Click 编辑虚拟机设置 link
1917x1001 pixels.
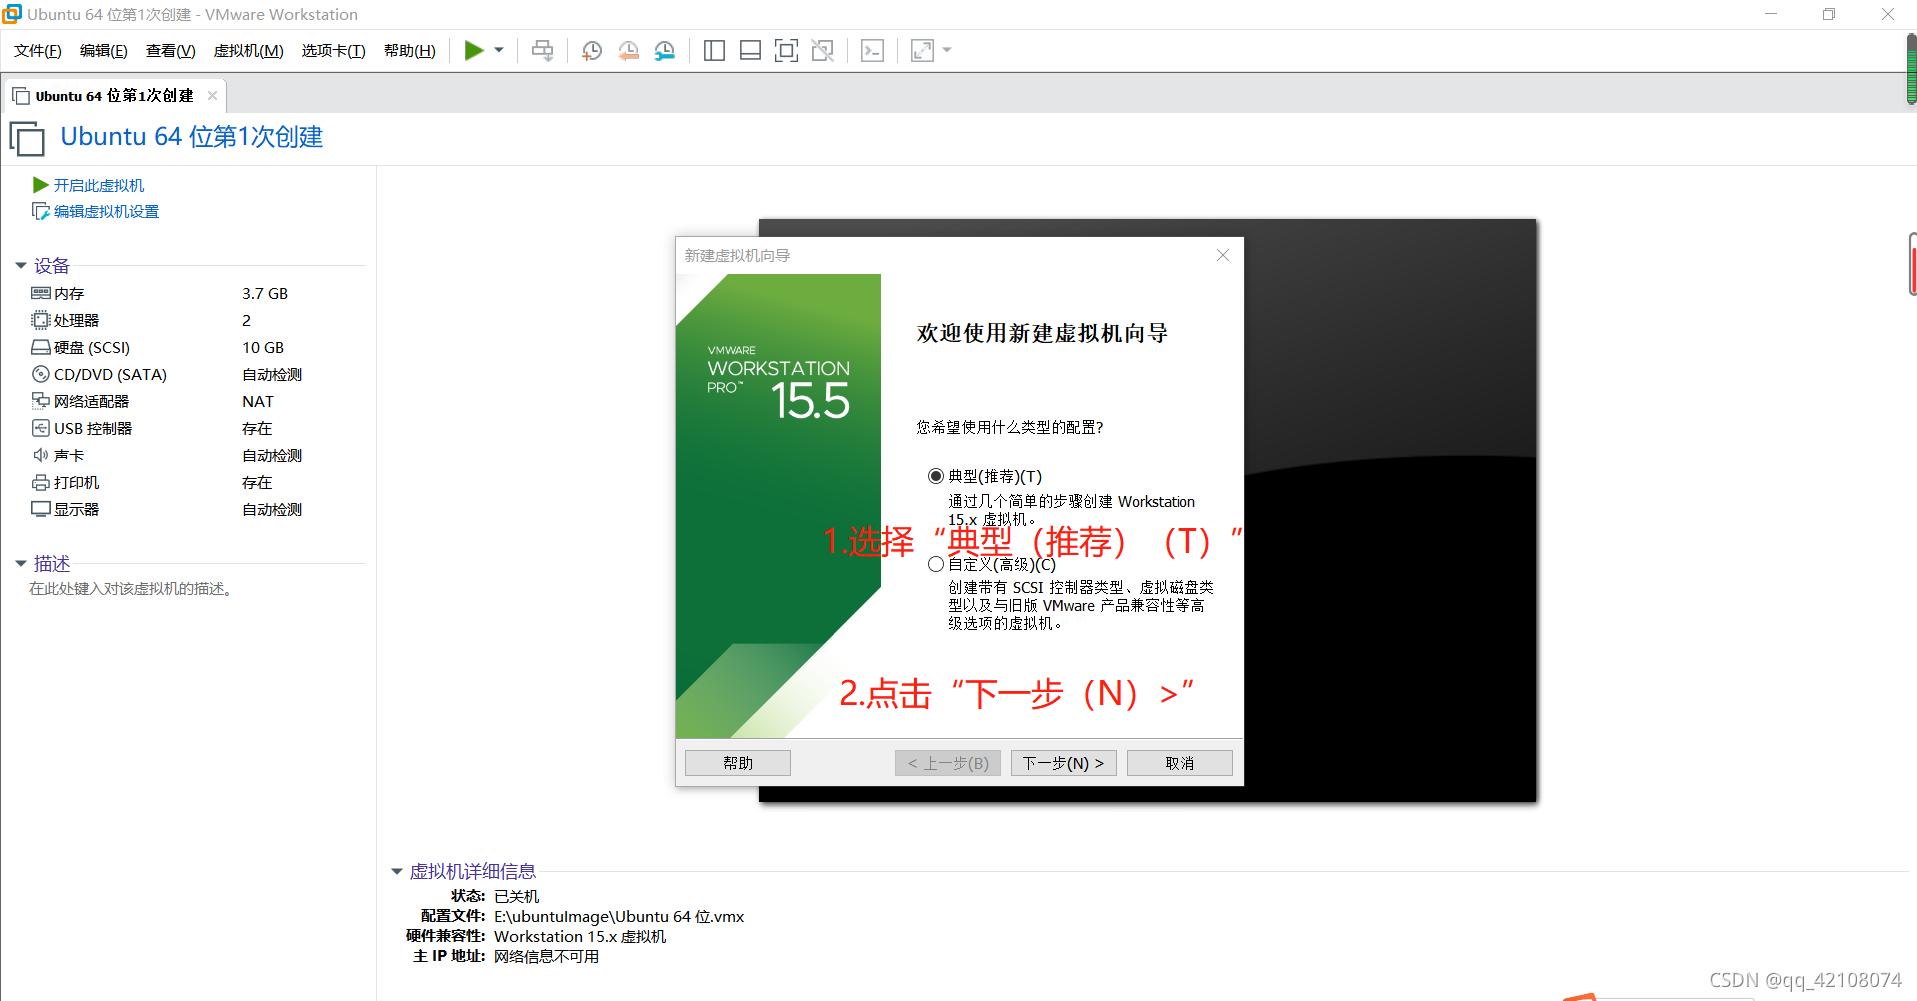pos(106,211)
